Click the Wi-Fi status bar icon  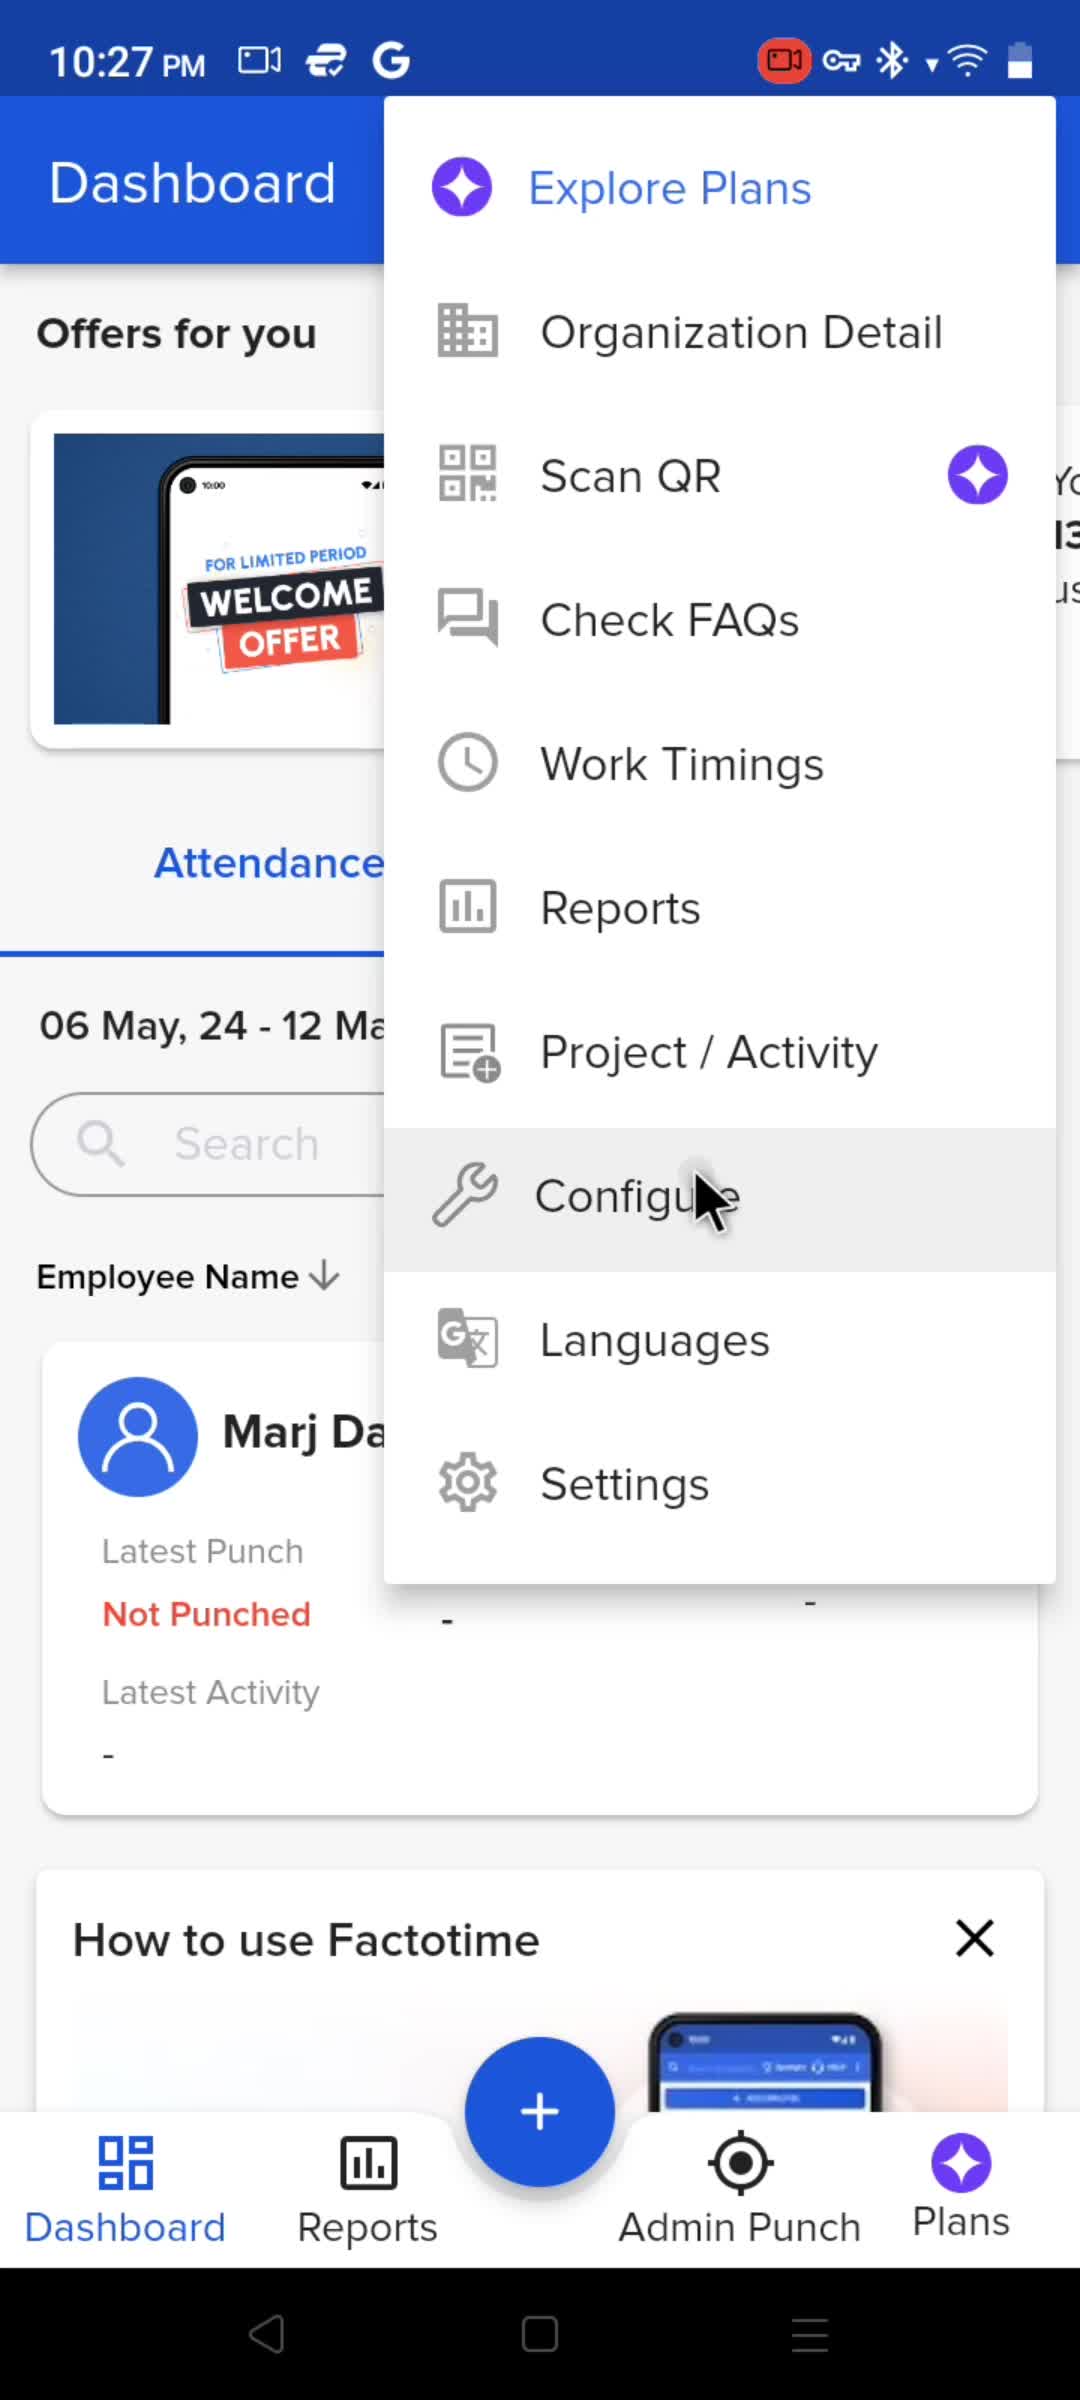click(x=966, y=61)
